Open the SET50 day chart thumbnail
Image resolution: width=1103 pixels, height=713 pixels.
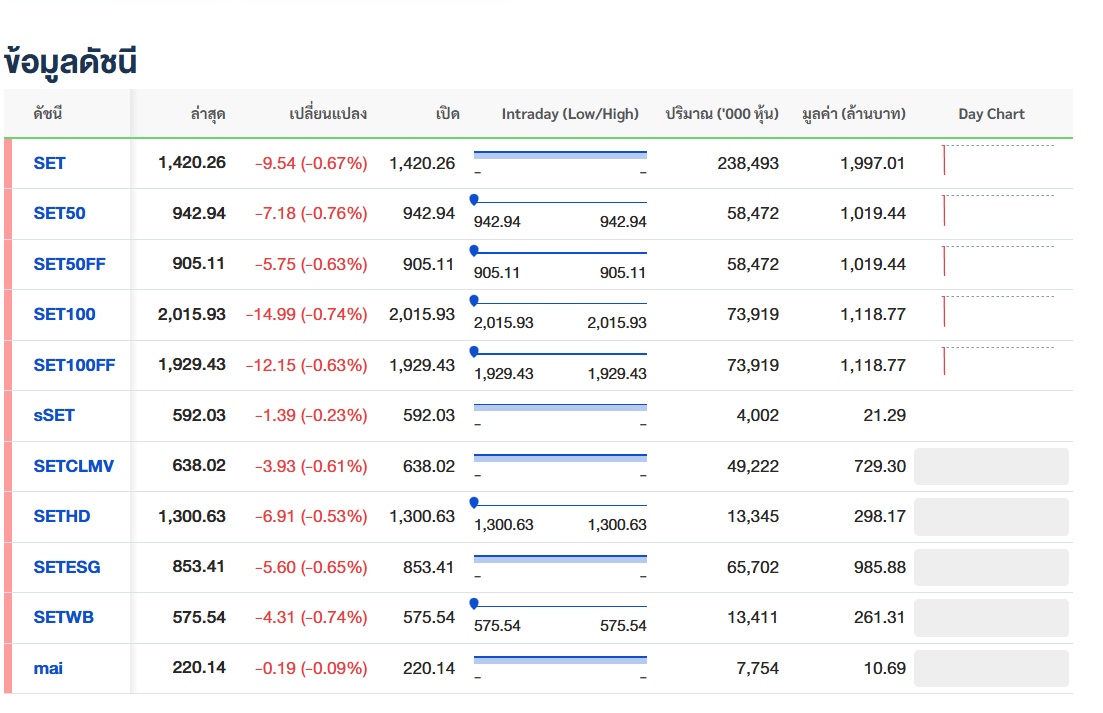997,212
